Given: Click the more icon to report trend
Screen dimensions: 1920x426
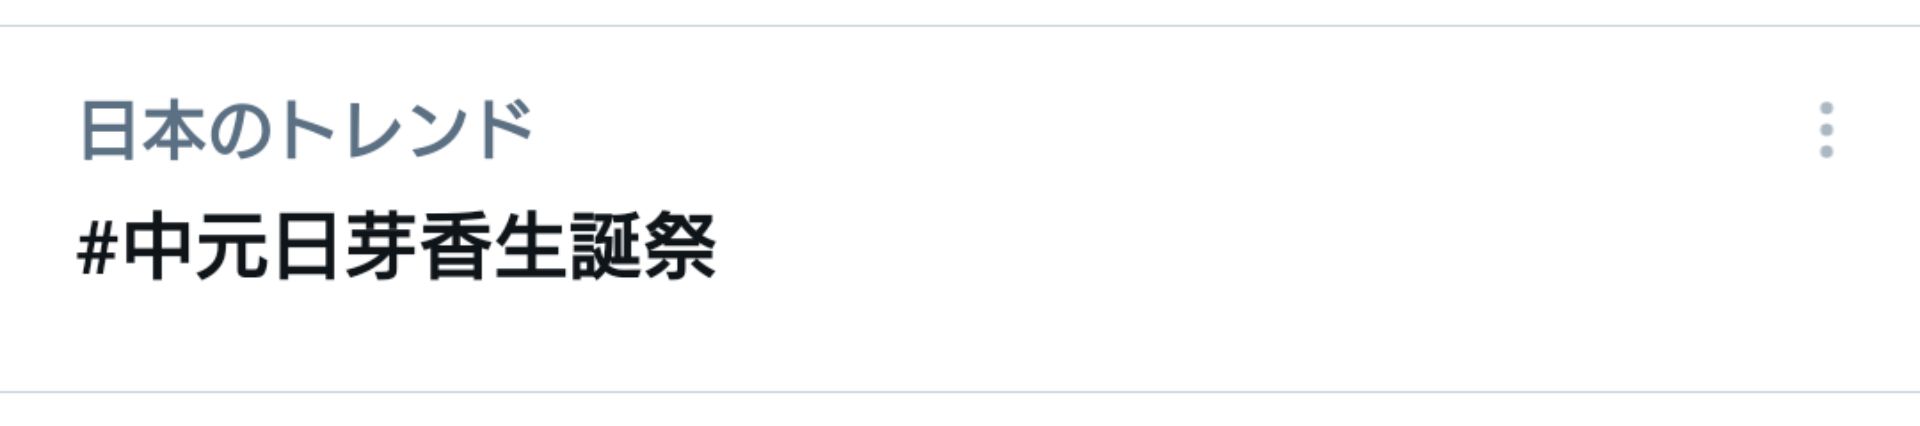Looking at the screenshot, I should 1826,130.
